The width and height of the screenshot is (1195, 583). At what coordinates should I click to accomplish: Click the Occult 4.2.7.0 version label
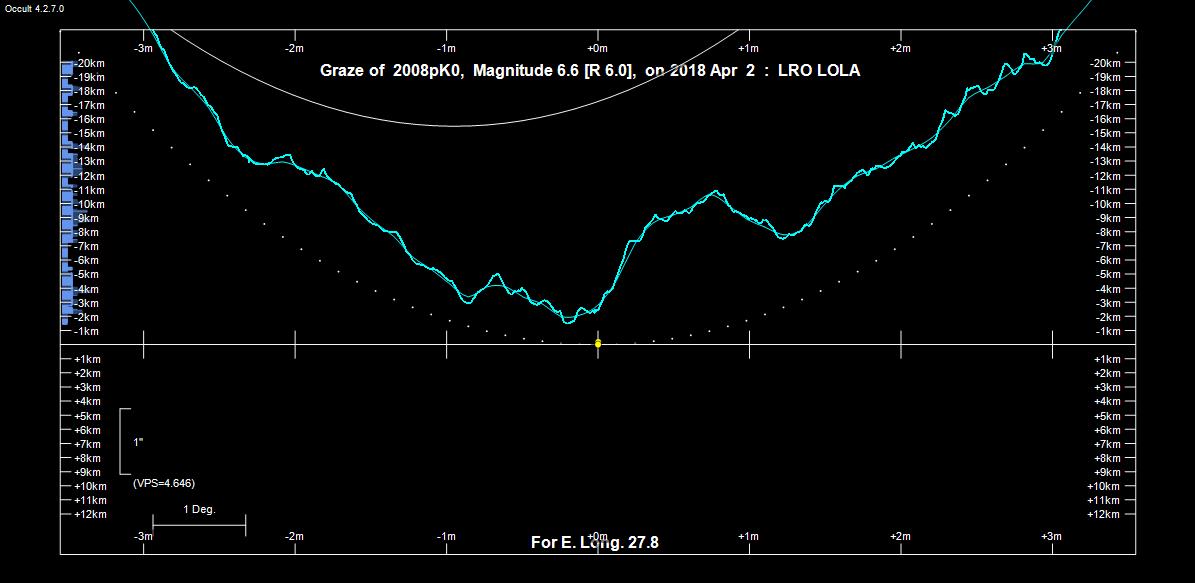[x=35, y=9]
